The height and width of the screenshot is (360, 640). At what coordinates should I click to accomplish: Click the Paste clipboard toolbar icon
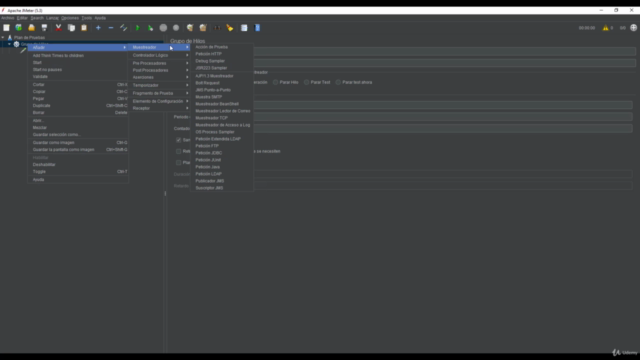tap(84, 28)
